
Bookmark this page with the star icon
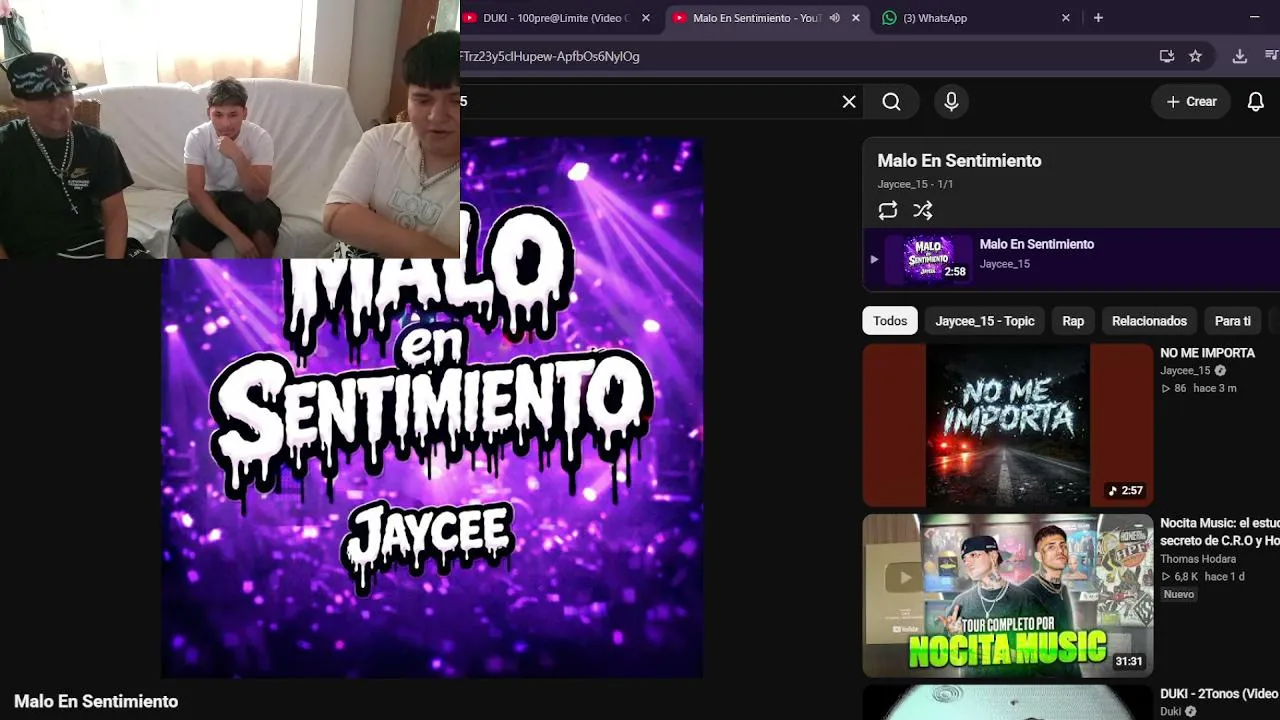(1195, 56)
